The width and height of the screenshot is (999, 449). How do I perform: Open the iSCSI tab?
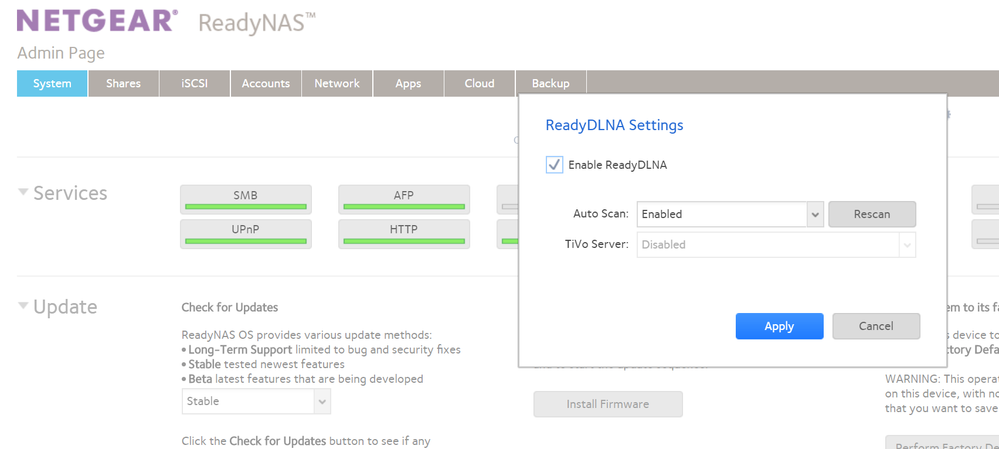pos(194,84)
